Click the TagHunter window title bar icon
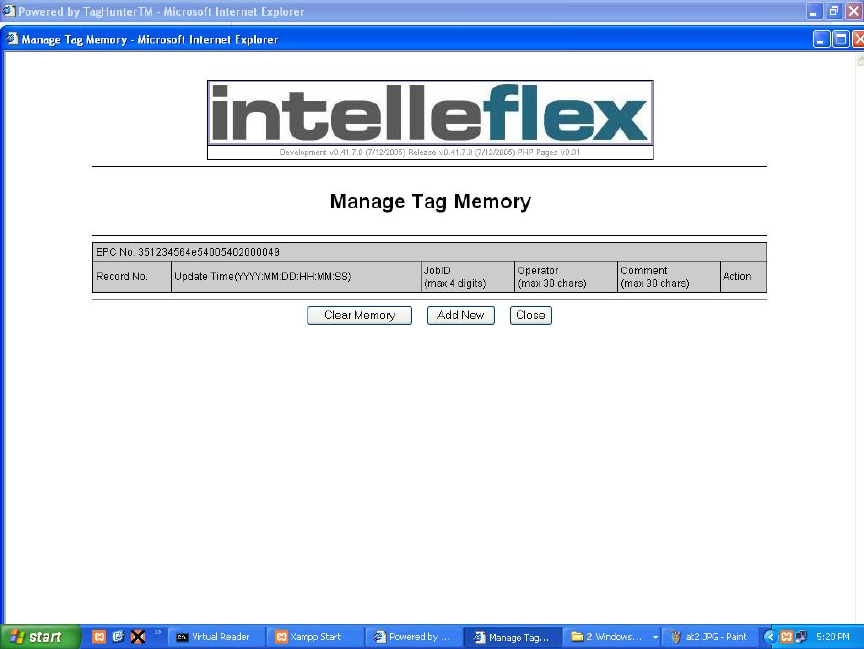Screen dimensions: 864x649 click(x=8, y=10)
